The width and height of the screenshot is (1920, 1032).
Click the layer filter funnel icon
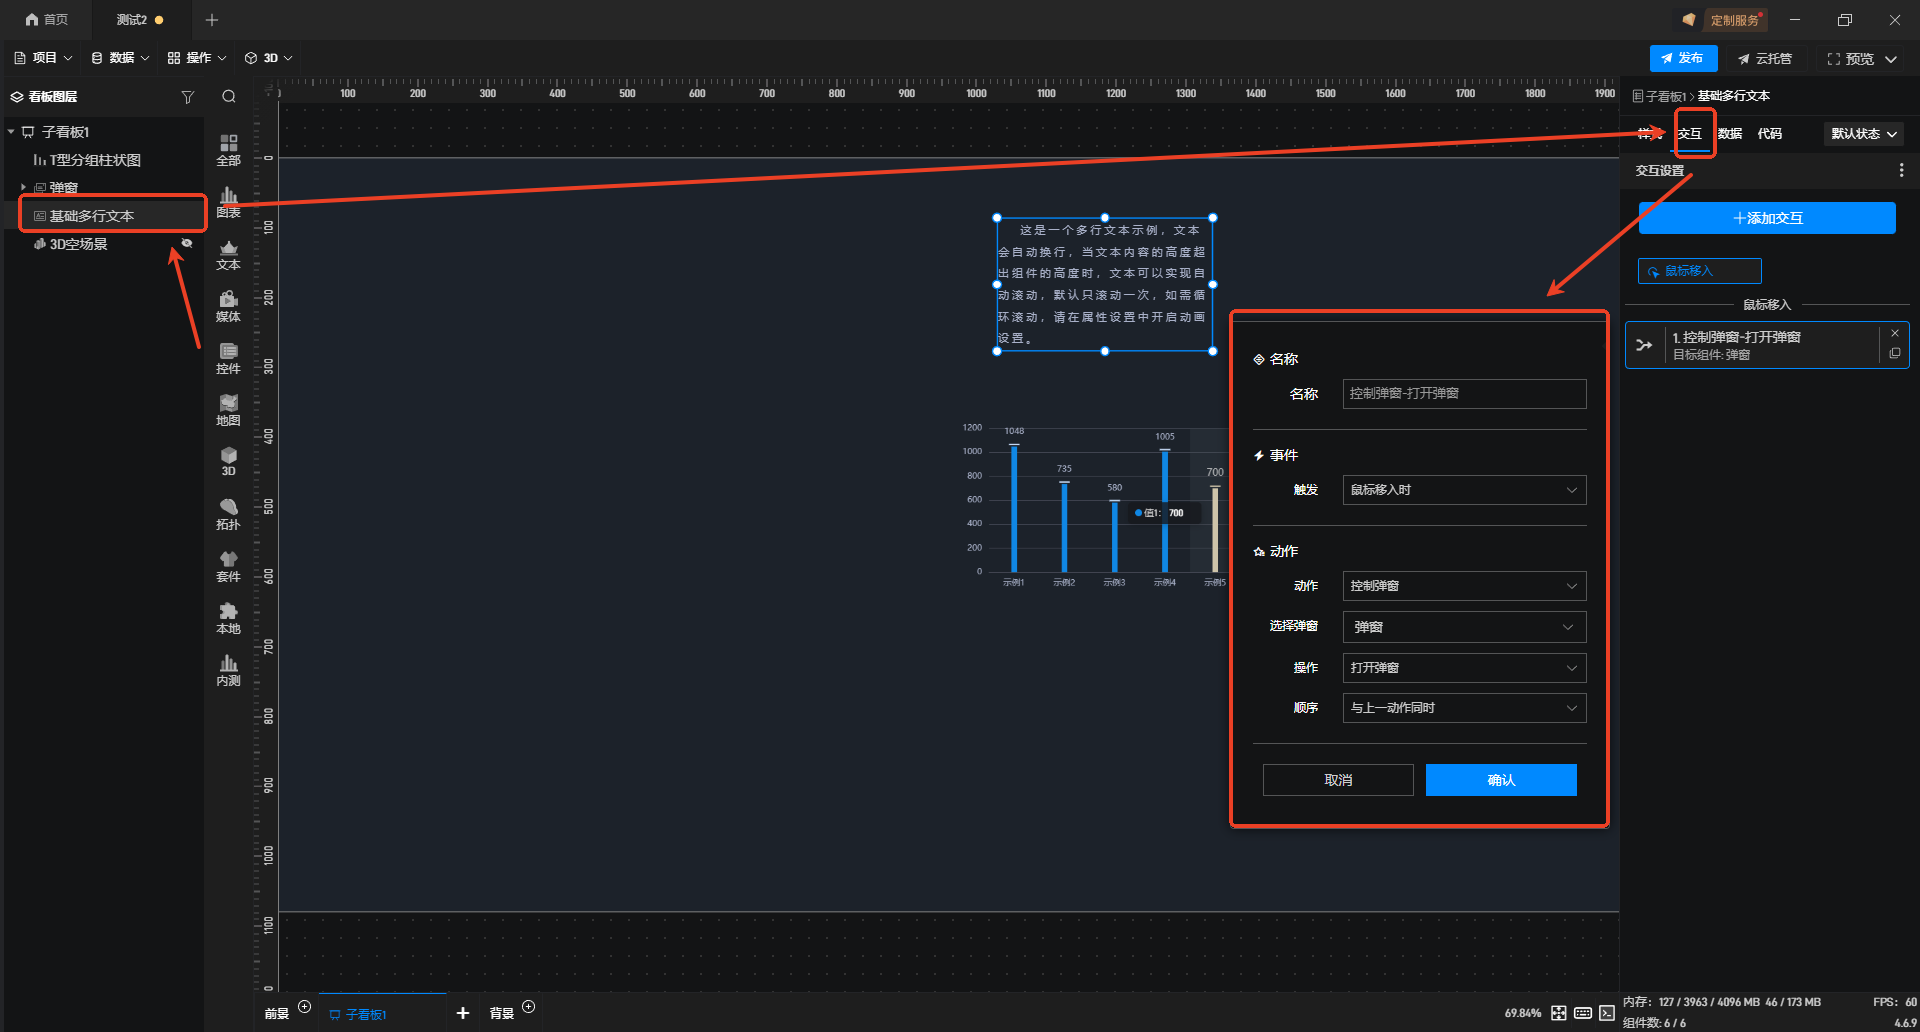click(187, 97)
